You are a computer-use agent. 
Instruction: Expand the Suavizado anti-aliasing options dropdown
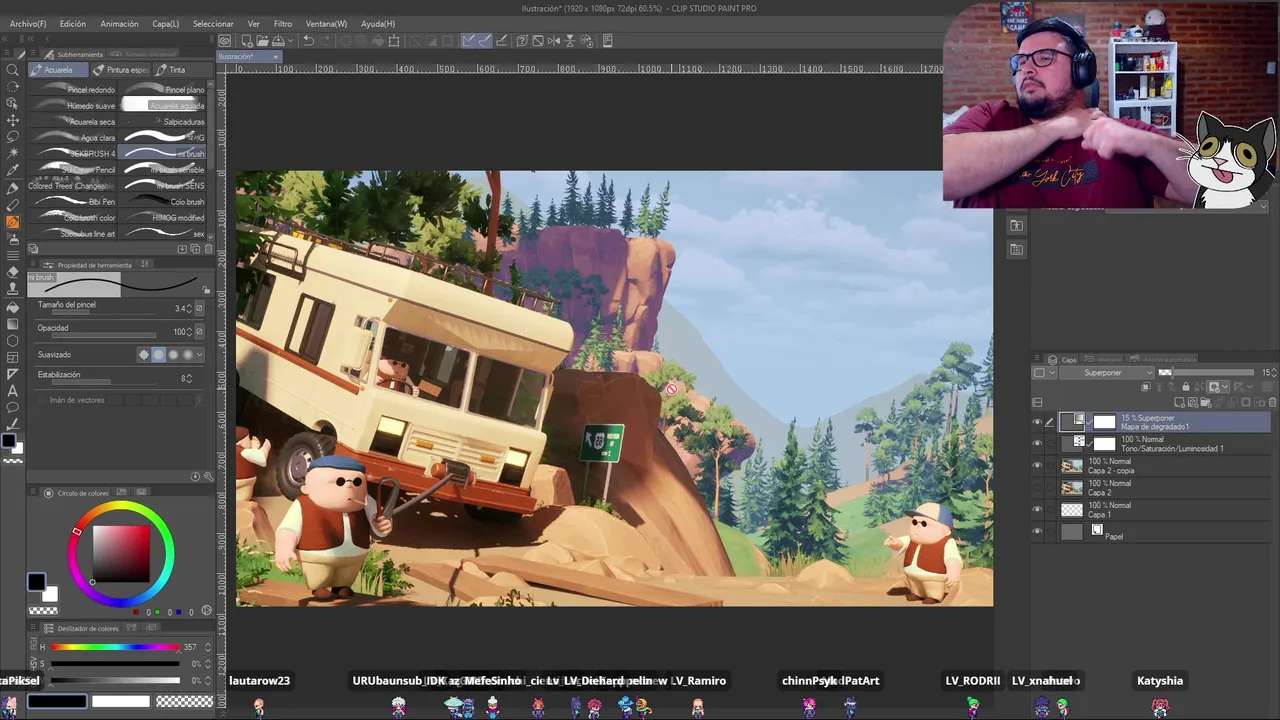tap(199, 355)
